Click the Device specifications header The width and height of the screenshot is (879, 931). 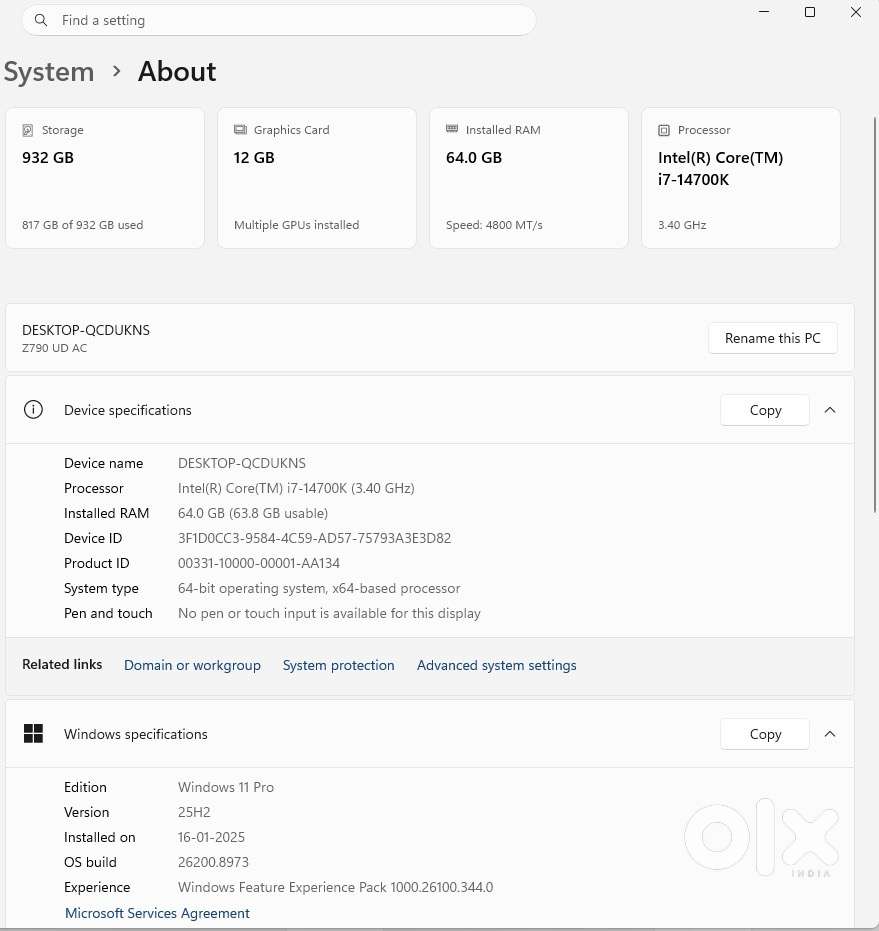click(430, 410)
